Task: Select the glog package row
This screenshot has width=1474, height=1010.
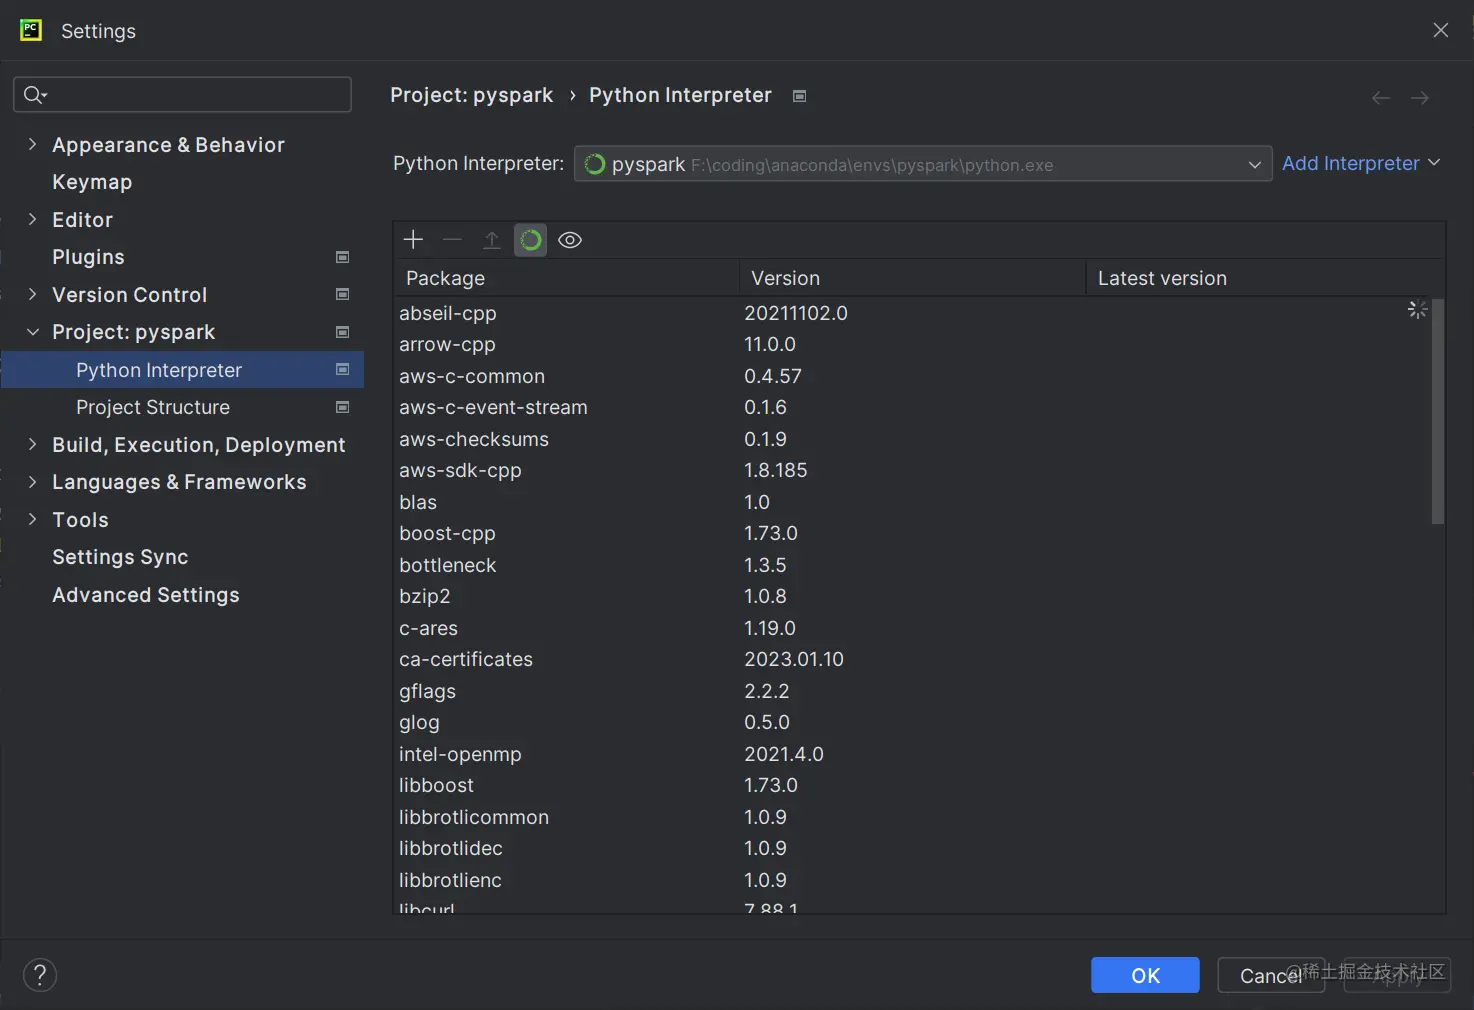Action: (x=913, y=722)
